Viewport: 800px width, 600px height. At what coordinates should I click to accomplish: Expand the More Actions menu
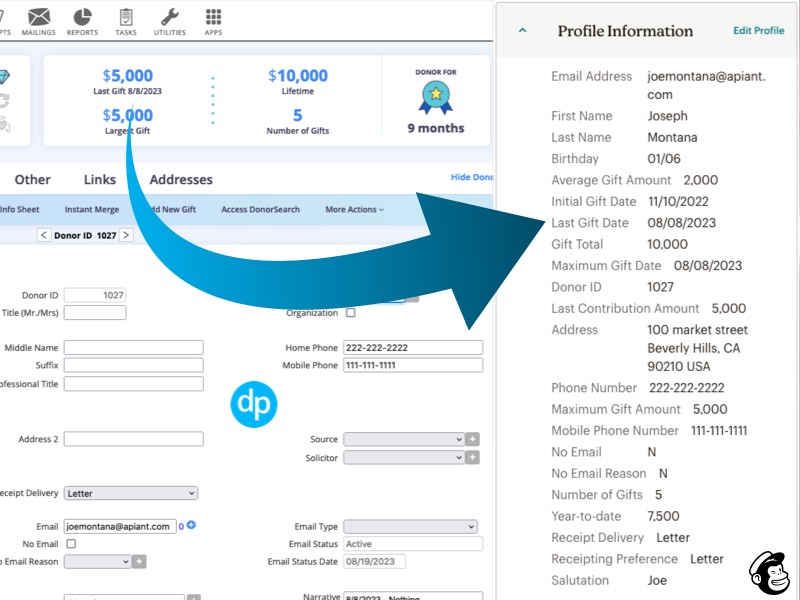coord(354,210)
